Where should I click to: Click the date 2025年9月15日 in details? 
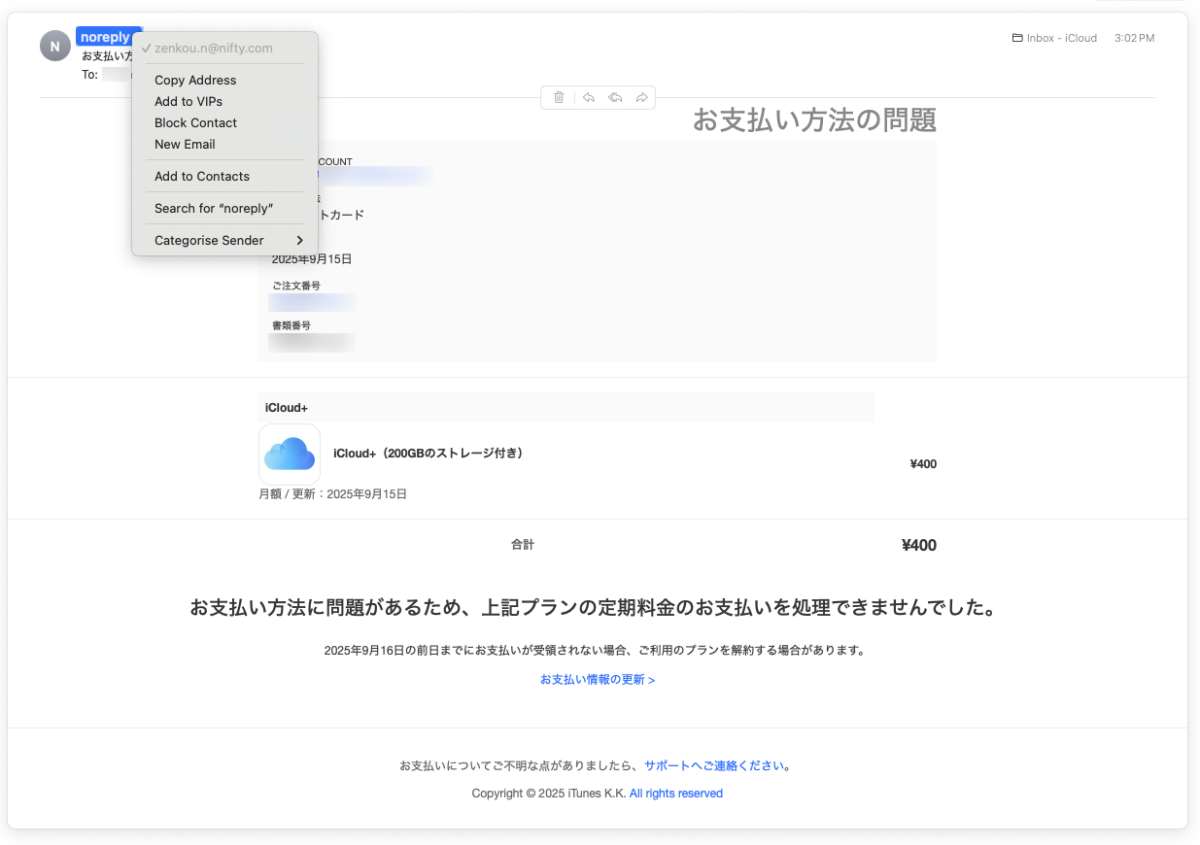(312, 259)
